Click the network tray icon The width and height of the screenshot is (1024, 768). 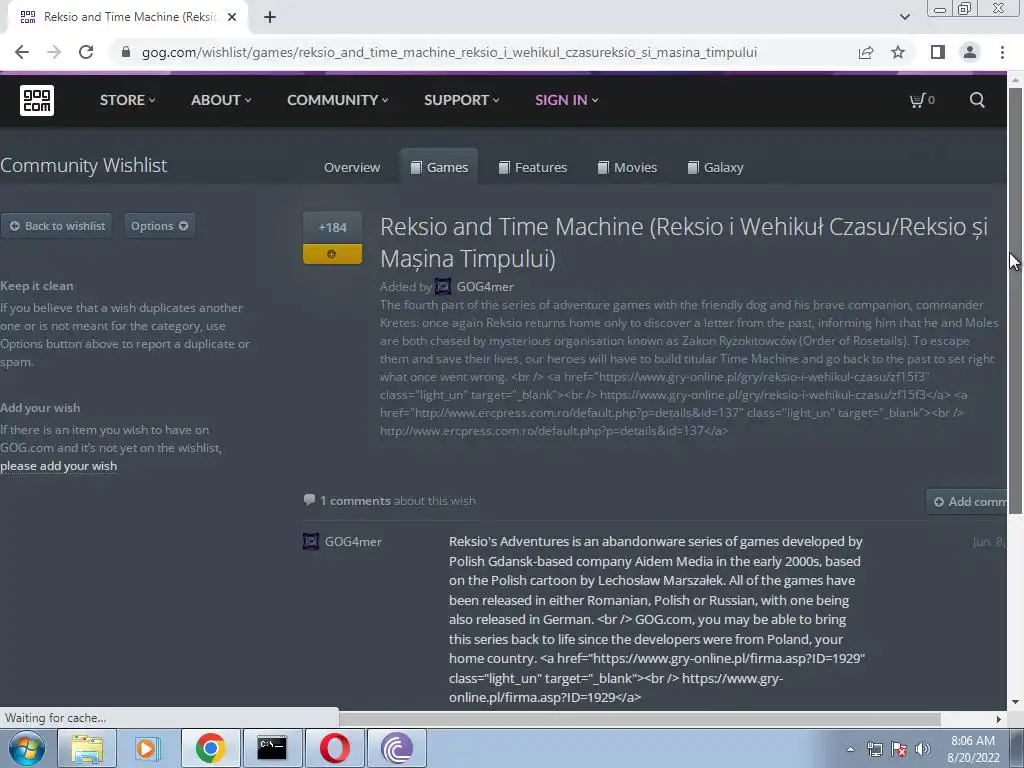[x=874, y=749]
